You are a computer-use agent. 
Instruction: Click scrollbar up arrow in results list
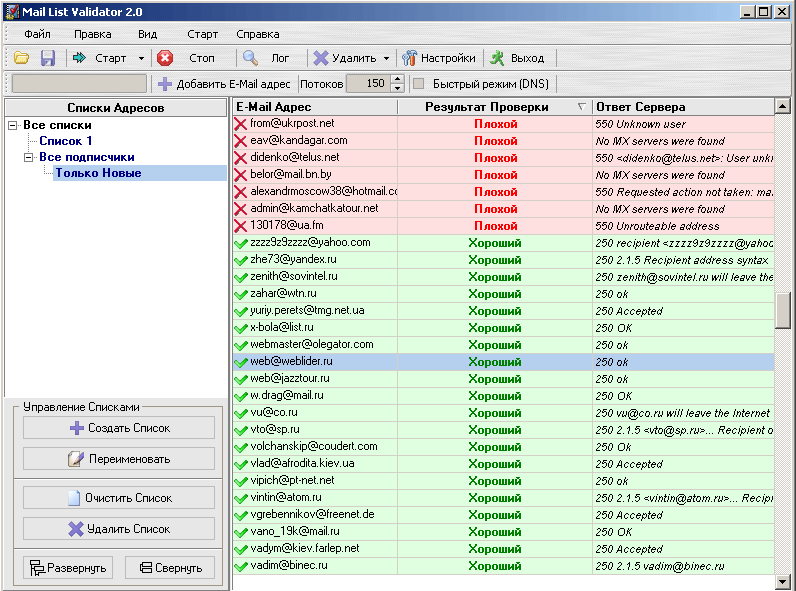pos(782,106)
